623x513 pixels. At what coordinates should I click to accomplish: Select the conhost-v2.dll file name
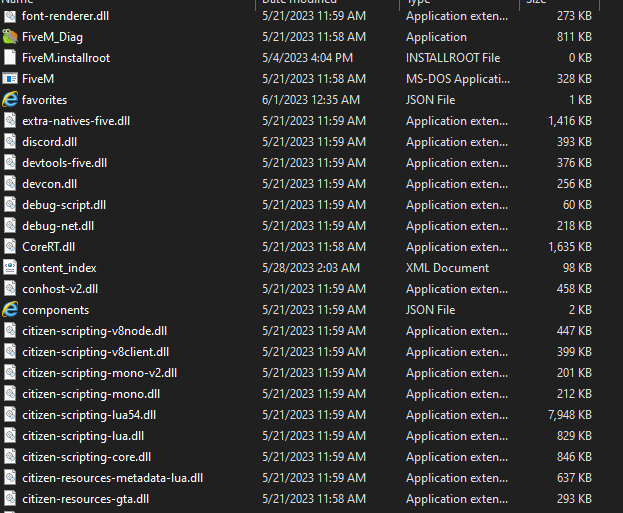[60, 289]
